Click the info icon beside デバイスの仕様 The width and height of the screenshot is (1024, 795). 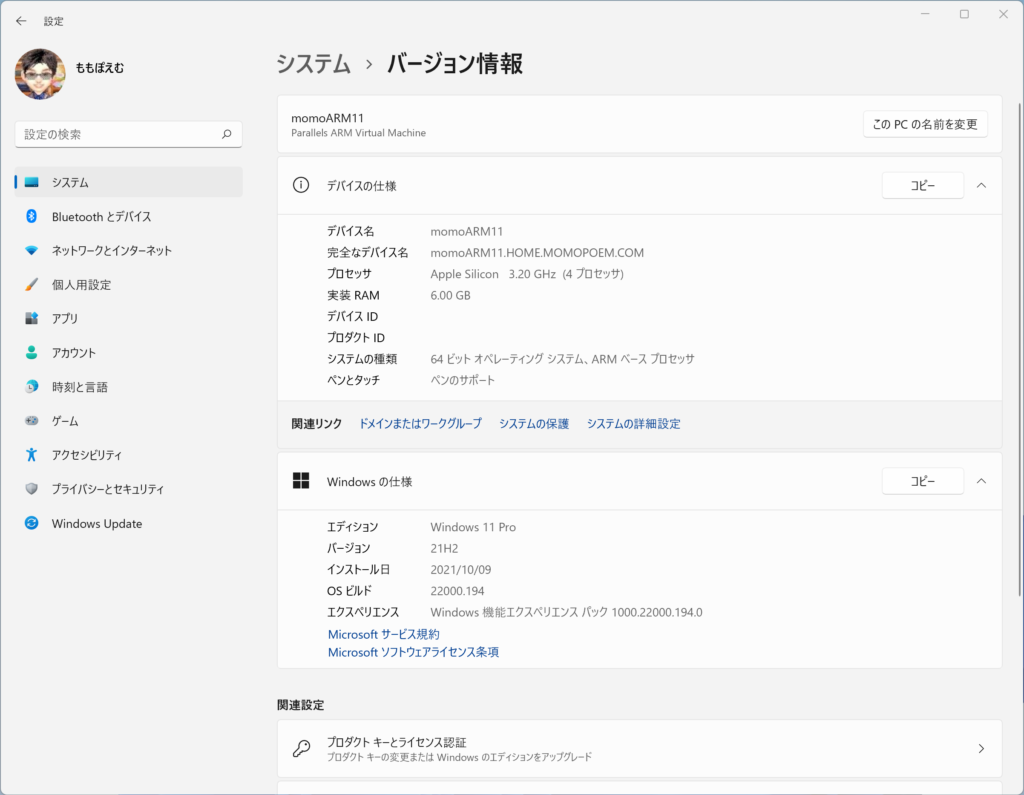301,186
